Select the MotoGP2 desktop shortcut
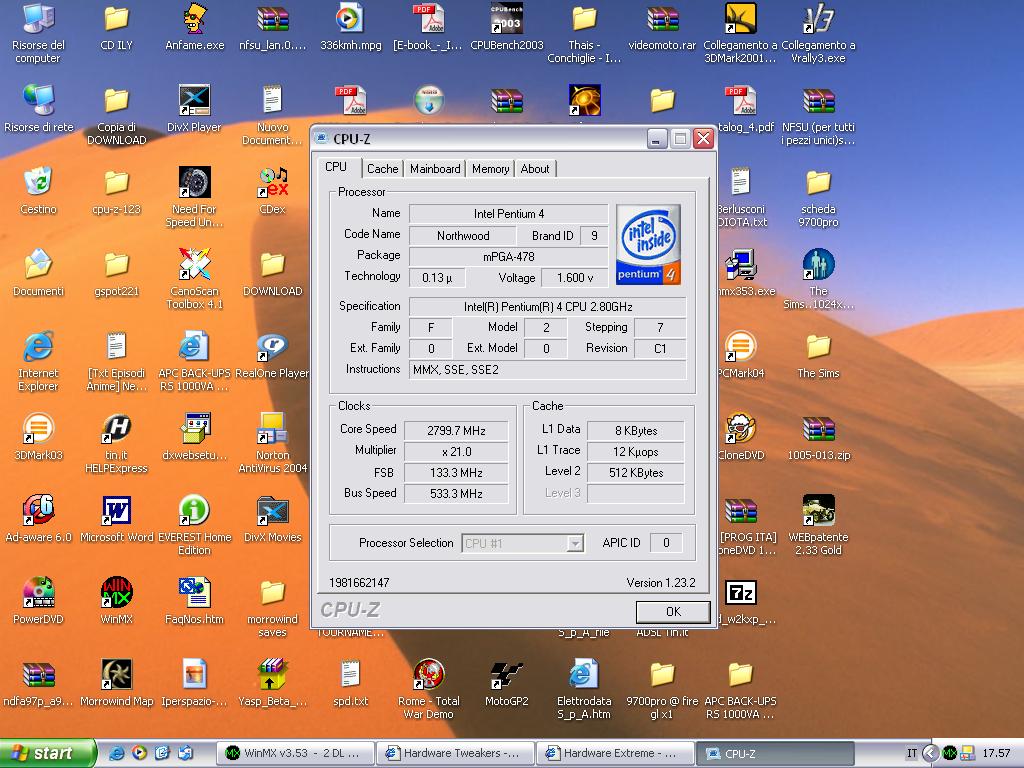The image size is (1024, 768). (x=507, y=682)
